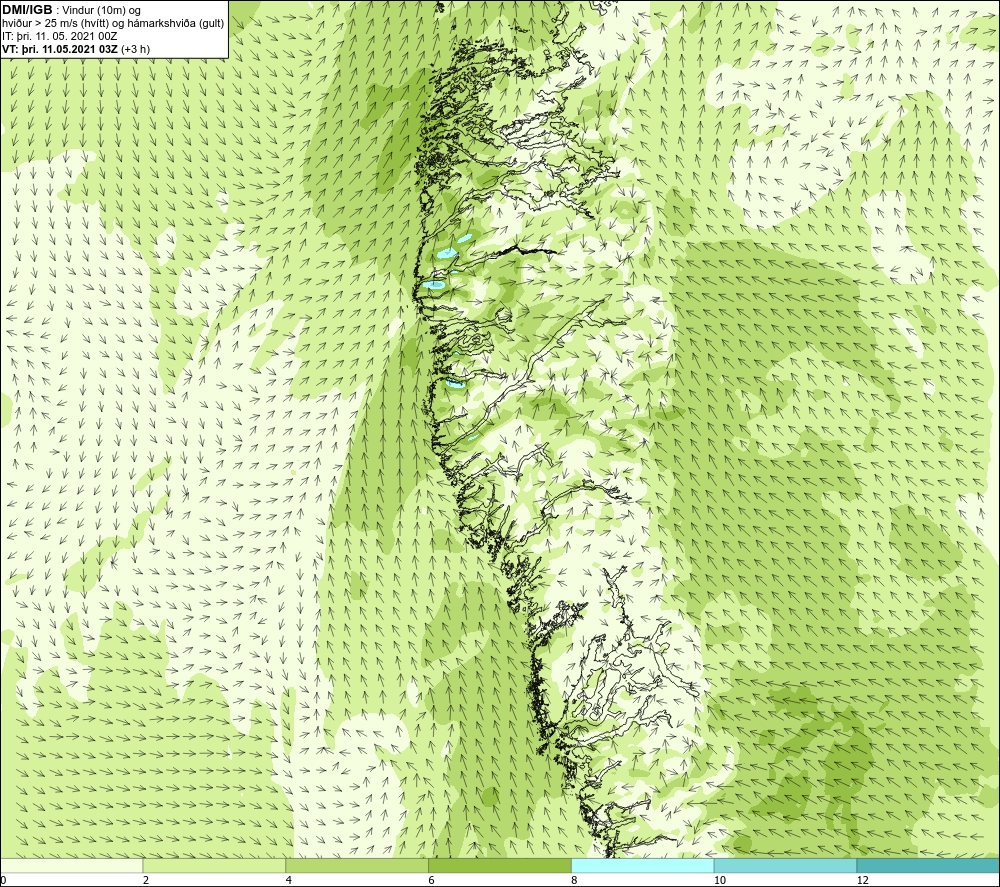Click the legend scale label "6"
The height and width of the screenshot is (887, 1000).
pyautogui.click(x=432, y=880)
